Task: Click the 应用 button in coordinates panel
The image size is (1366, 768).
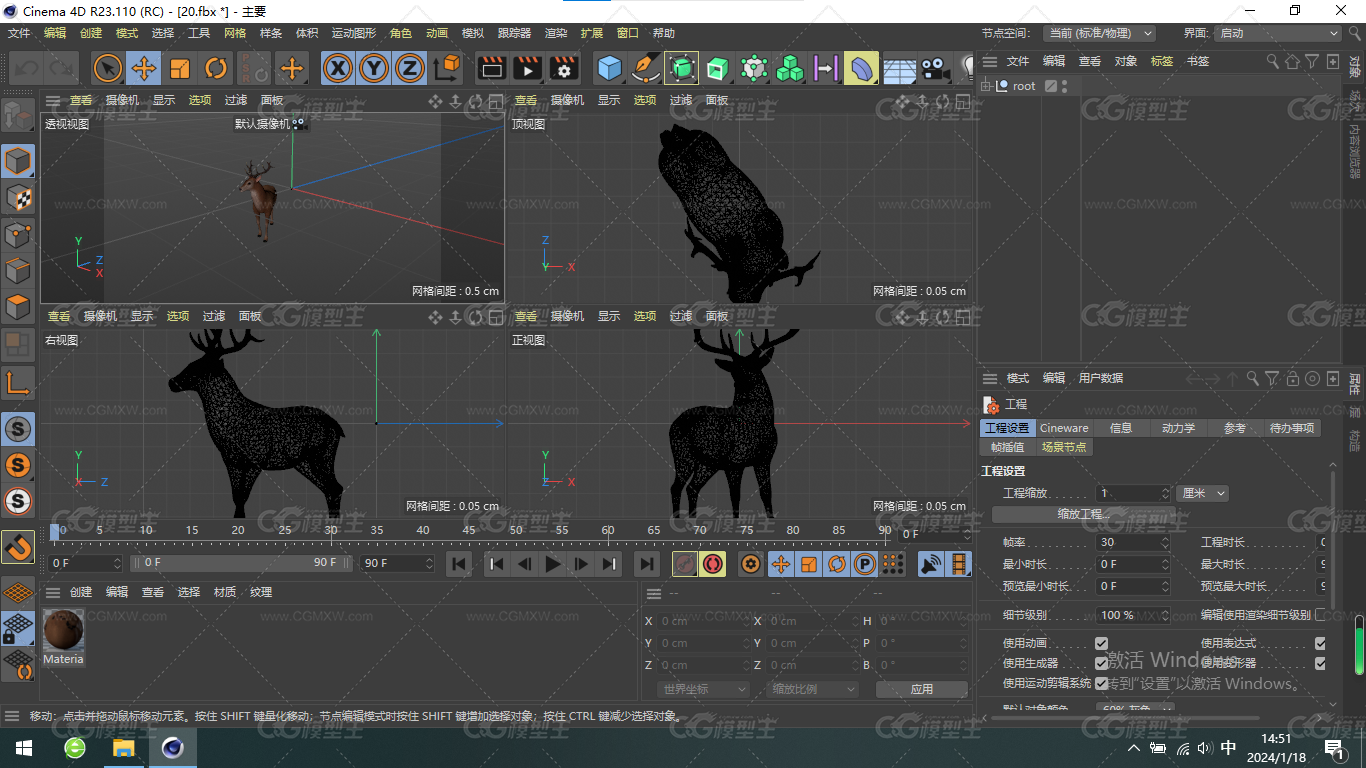Action: pyautogui.click(x=921, y=689)
